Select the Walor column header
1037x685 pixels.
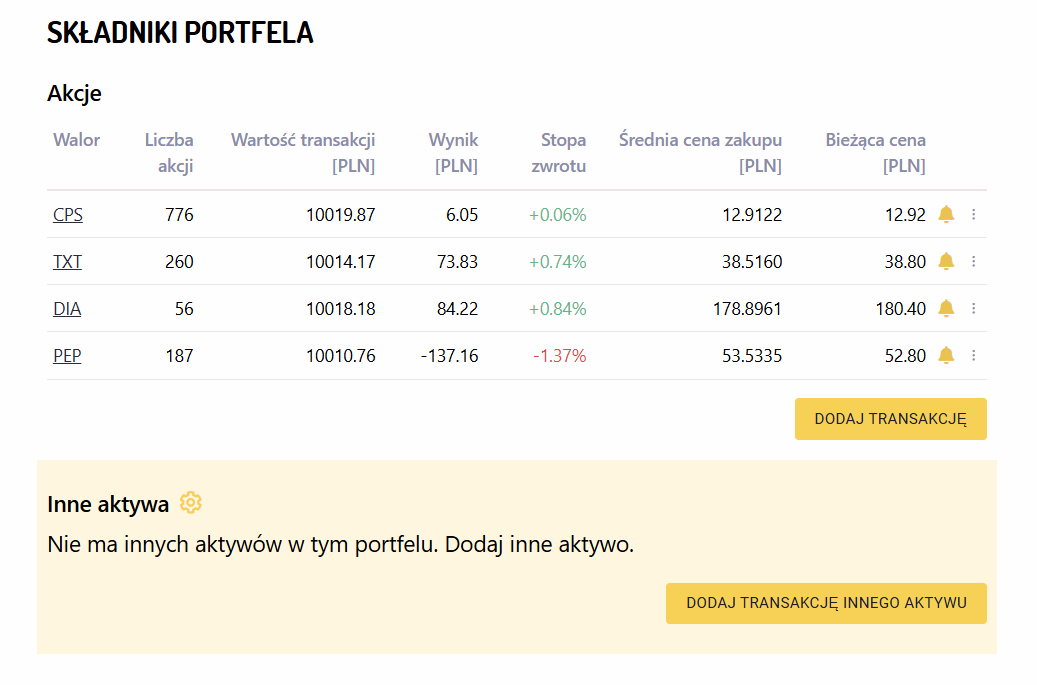pyautogui.click(x=76, y=140)
